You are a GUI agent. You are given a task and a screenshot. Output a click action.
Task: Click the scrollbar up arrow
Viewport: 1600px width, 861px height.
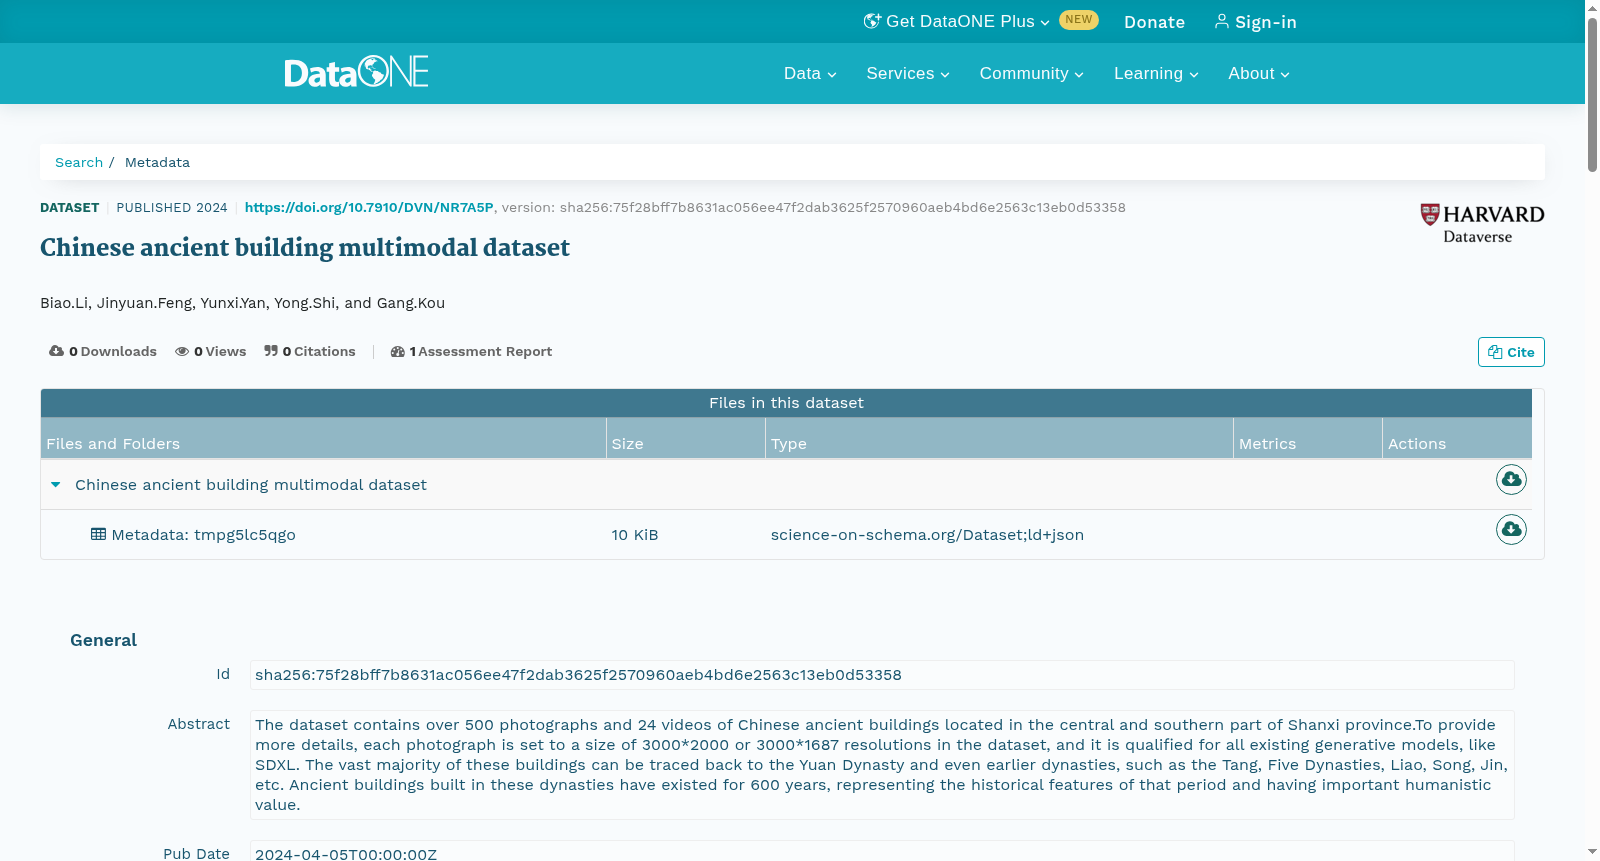(1592, 8)
